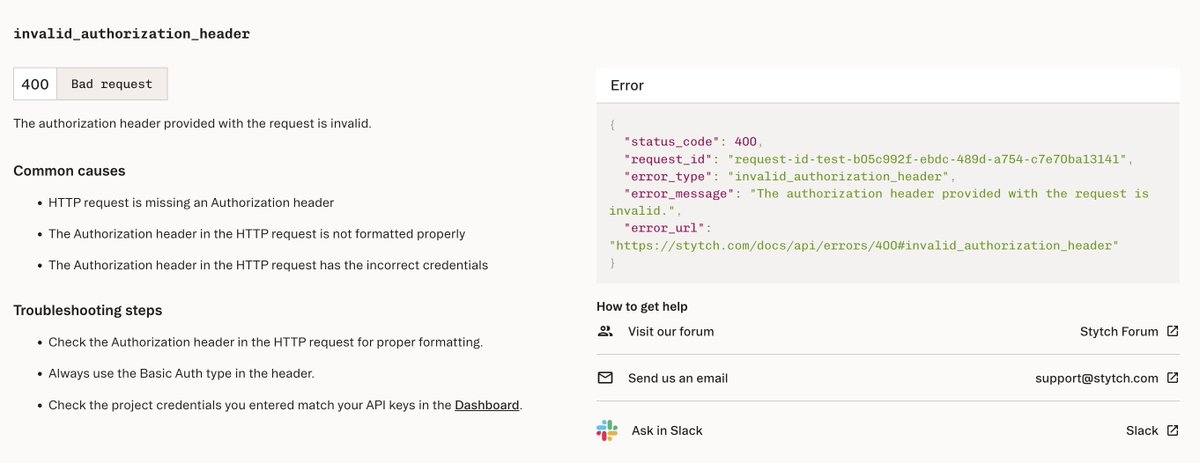Viewport: 1200px width, 463px height.
Task: Open the Stytch Forum link
Action: click(1119, 331)
